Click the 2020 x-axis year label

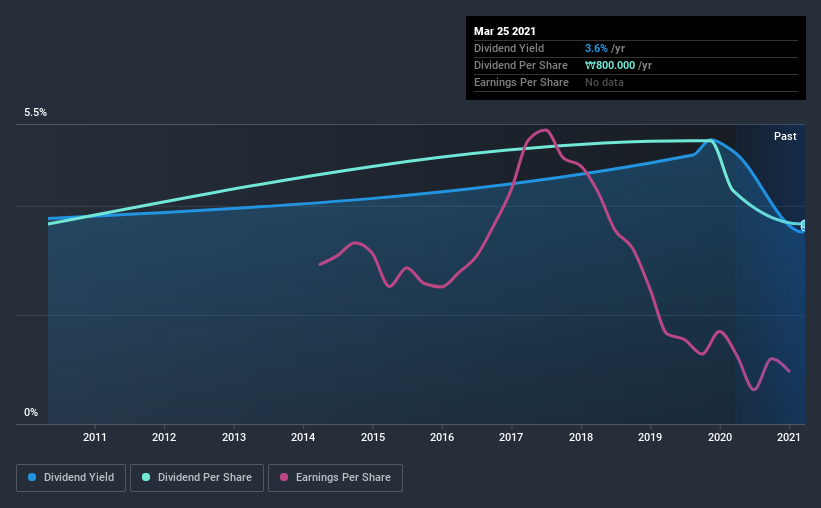coord(720,437)
